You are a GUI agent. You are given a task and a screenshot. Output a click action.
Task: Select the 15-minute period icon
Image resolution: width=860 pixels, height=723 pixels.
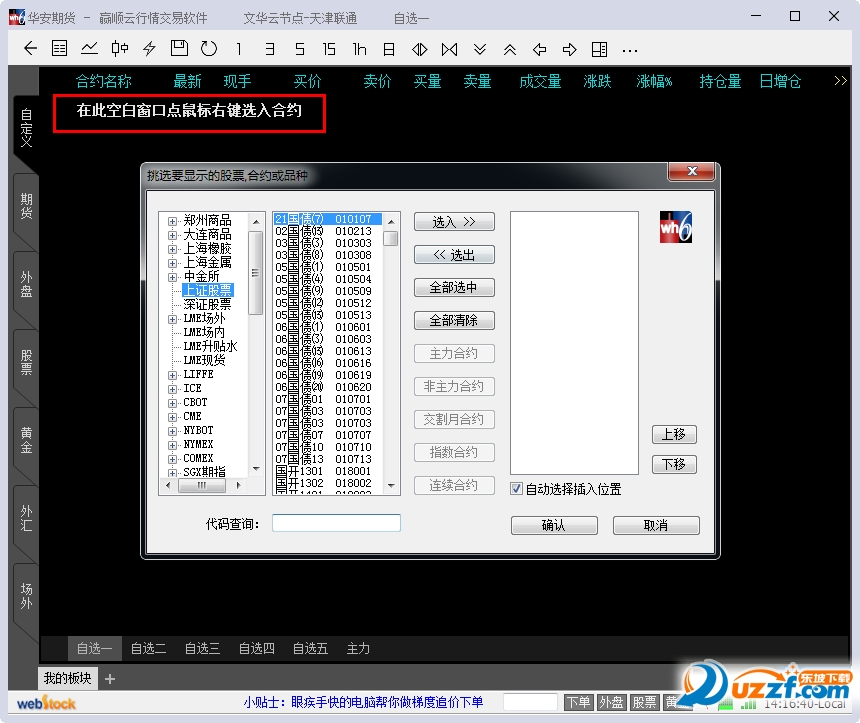(x=329, y=49)
